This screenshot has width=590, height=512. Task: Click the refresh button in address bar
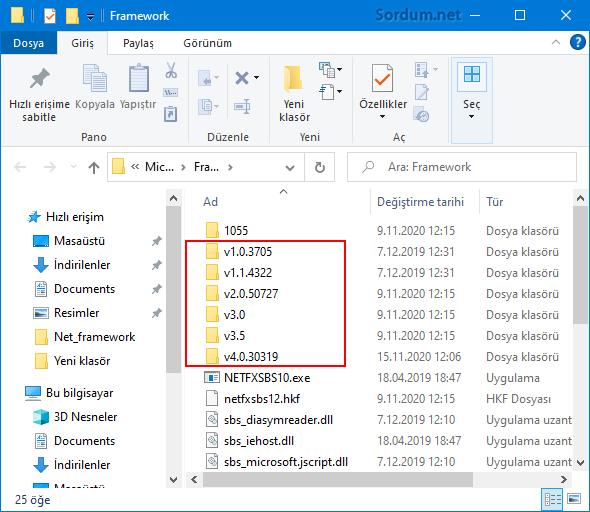click(x=320, y=167)
